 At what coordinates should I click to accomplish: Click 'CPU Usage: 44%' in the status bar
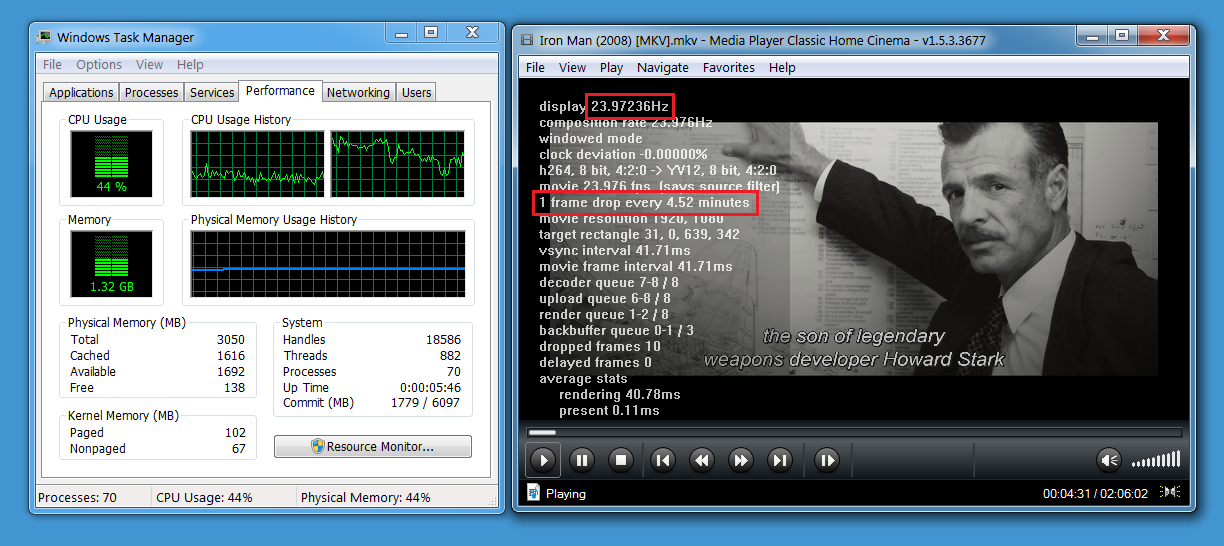(x=205, y=498)
